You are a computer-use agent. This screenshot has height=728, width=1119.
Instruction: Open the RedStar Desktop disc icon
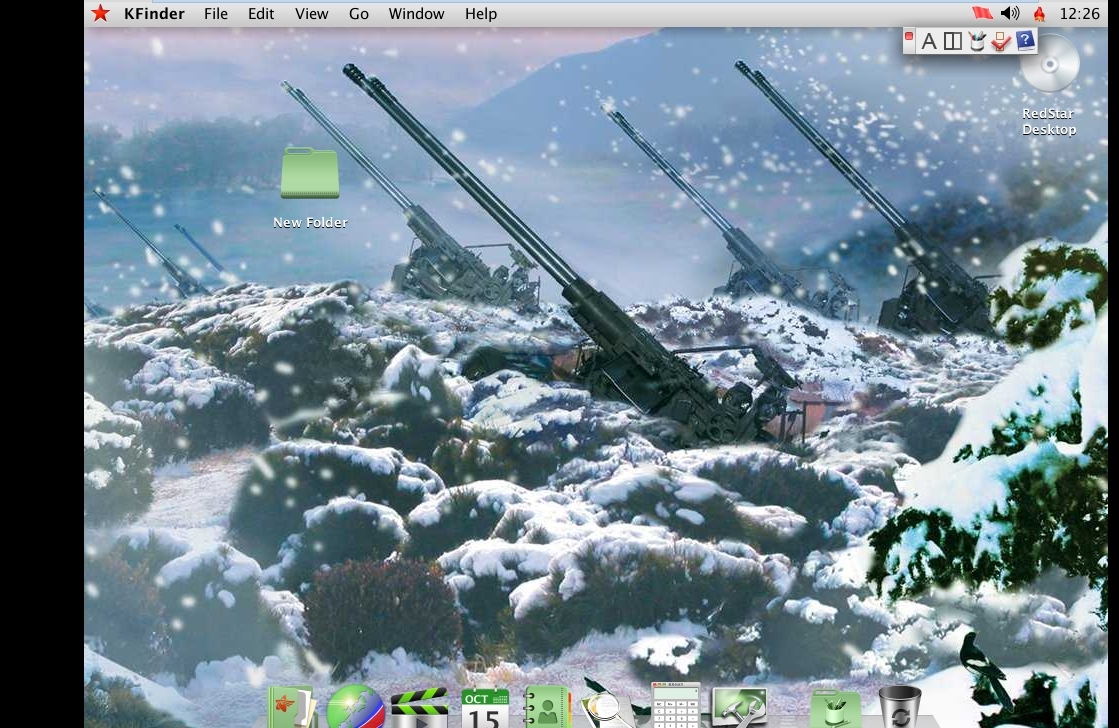click(1050, 64)
